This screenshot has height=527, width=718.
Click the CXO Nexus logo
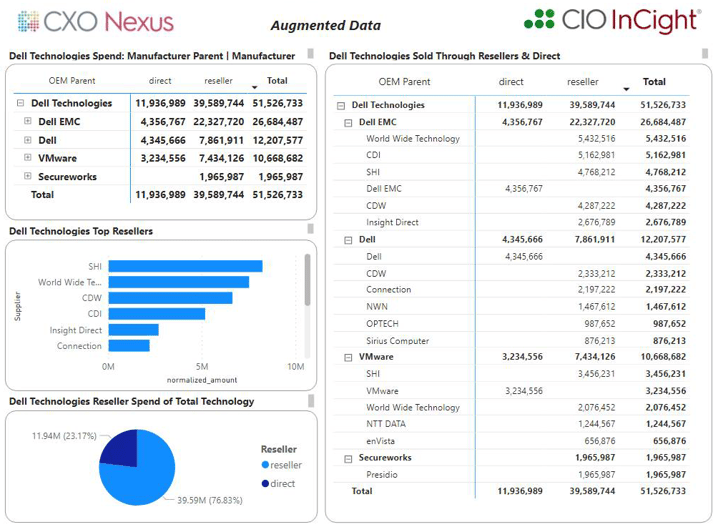coord(95,22)
